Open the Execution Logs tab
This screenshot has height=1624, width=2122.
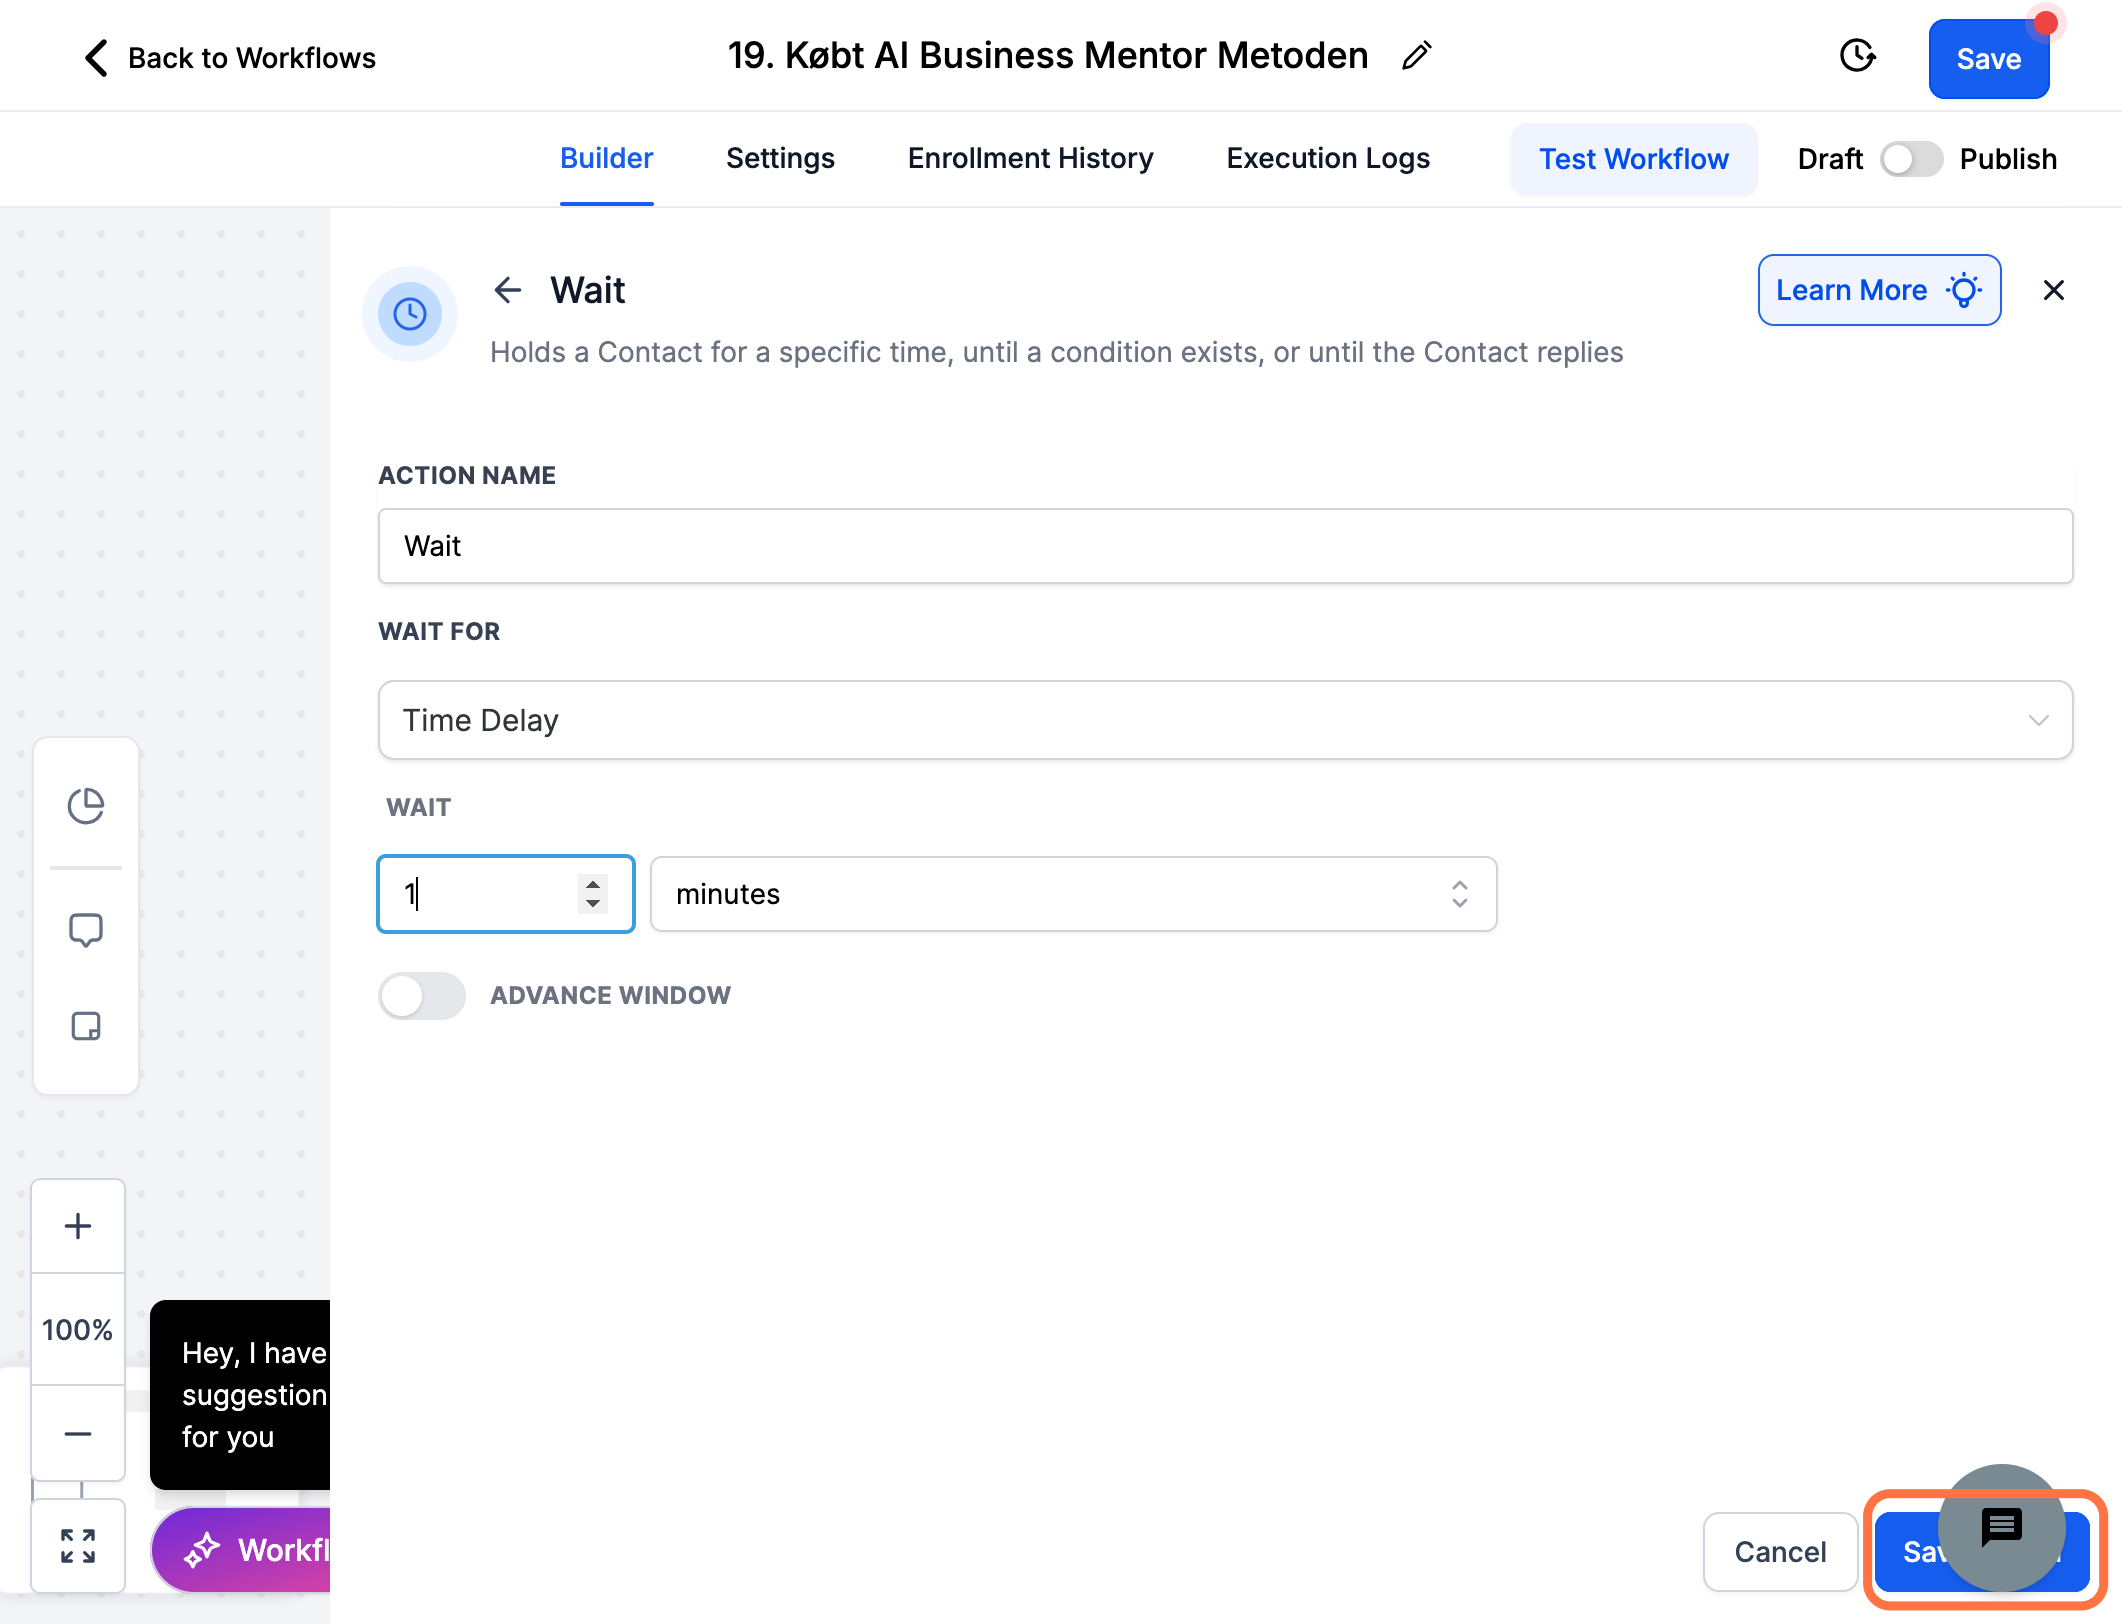click(x=1328, y=158)
